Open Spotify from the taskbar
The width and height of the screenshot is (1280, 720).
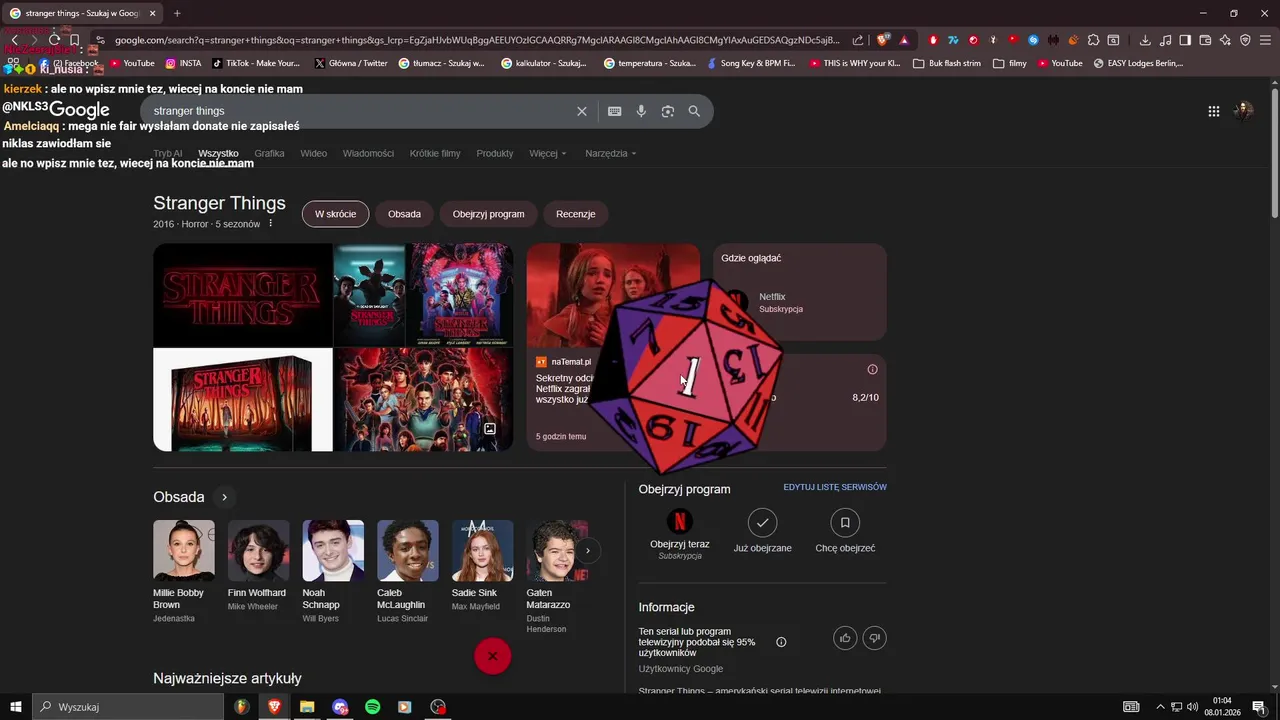click(x=373, y=707)
